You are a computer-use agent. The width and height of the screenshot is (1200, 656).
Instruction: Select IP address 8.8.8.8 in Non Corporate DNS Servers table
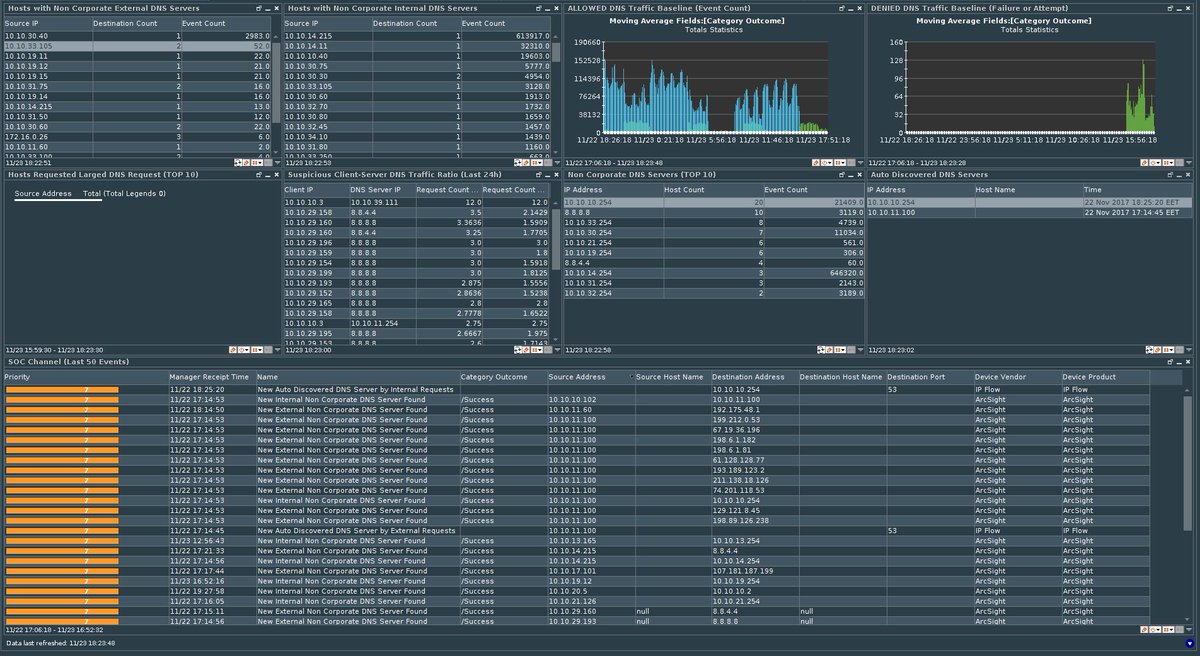712,213
